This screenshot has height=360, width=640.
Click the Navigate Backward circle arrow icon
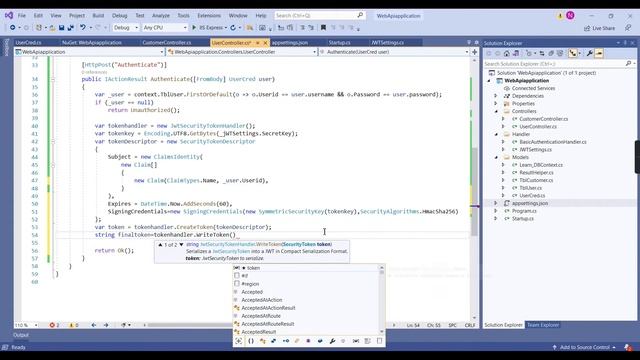pos(13,27)
